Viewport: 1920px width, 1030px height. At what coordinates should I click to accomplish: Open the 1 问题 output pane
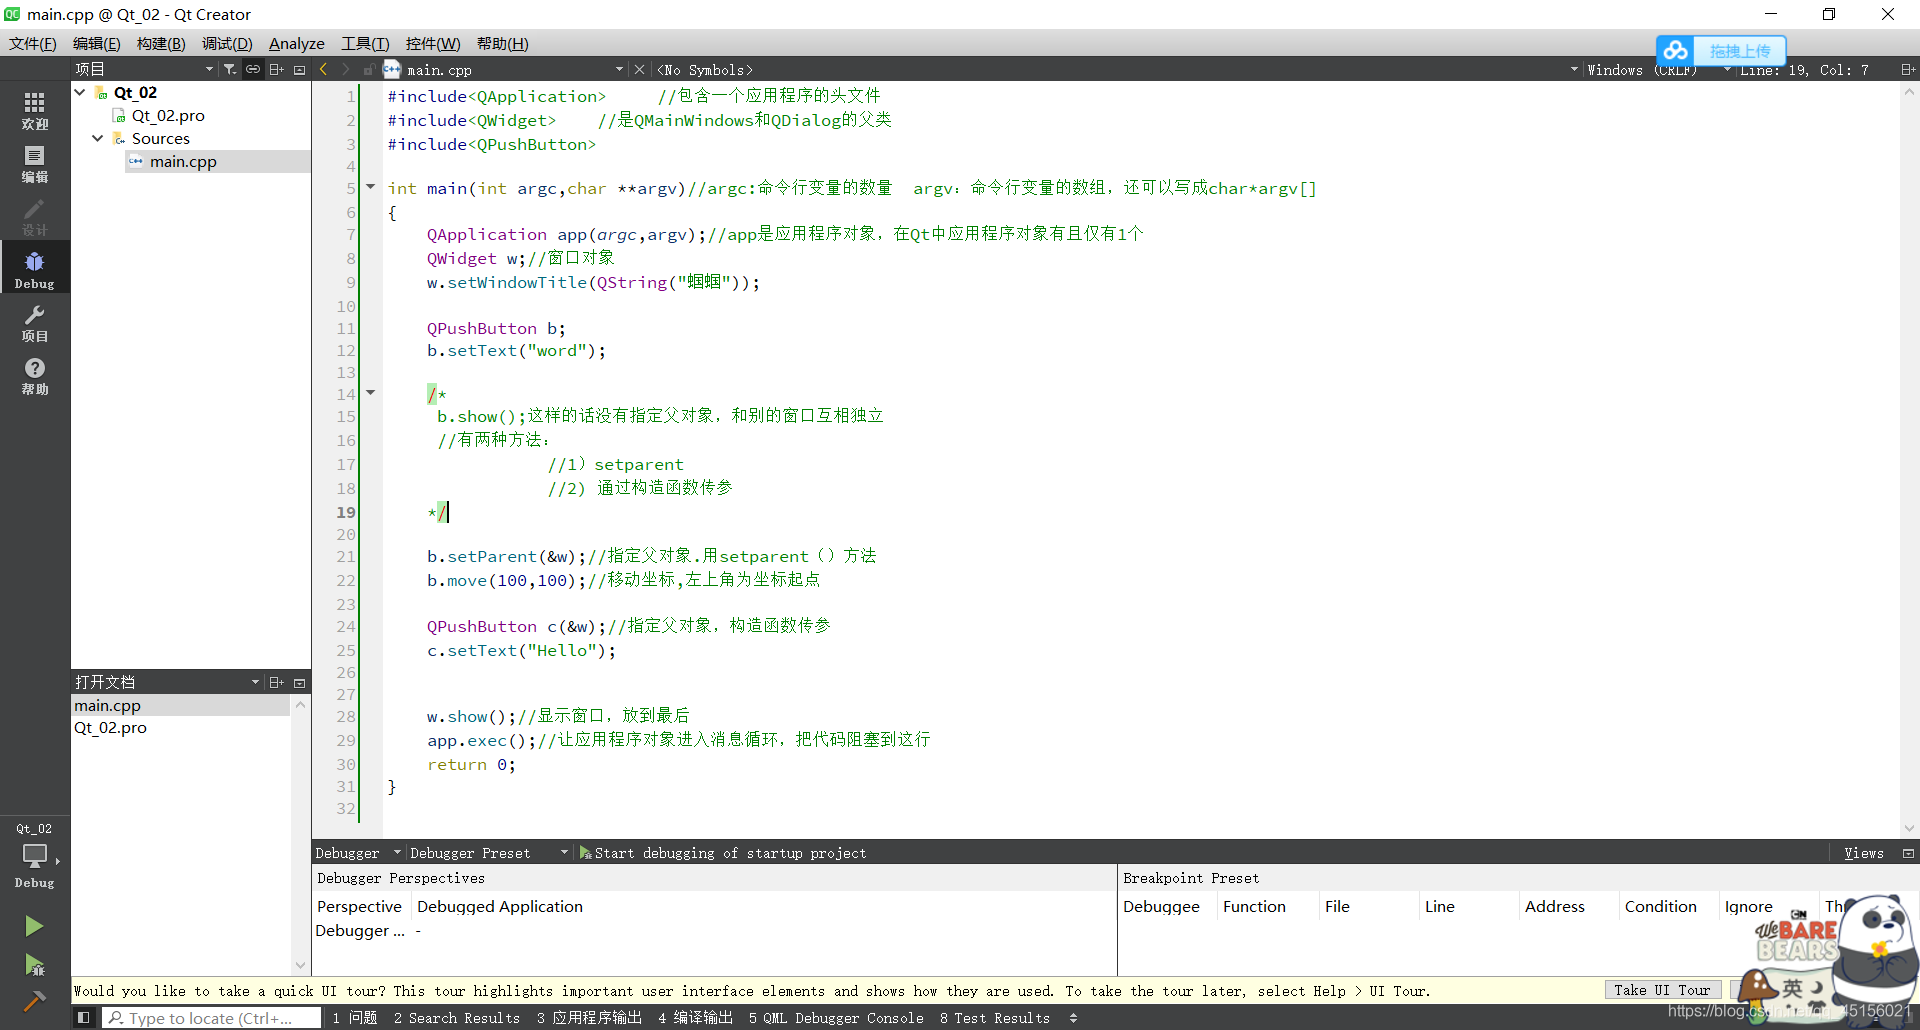tap(355, 1018)
